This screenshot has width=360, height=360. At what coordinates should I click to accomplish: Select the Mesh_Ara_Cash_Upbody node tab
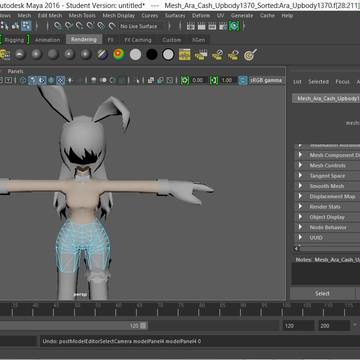coord(326,99)
